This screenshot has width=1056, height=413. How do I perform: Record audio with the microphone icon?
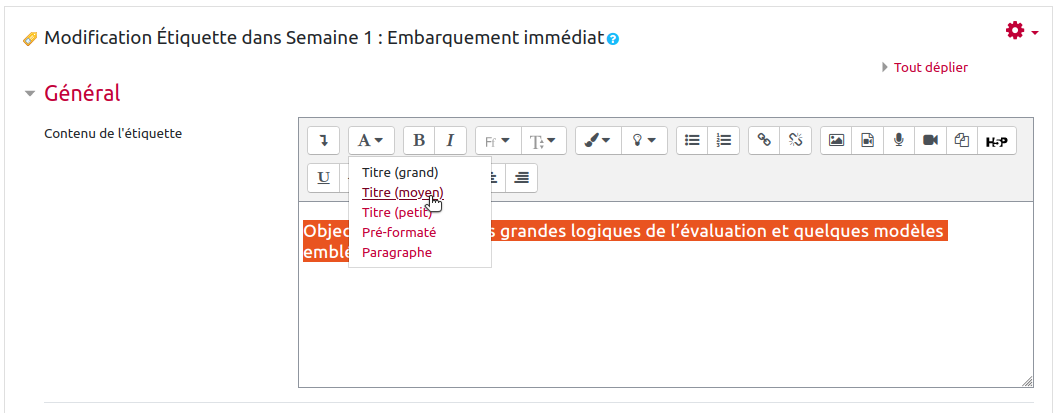tap(898, 141)
